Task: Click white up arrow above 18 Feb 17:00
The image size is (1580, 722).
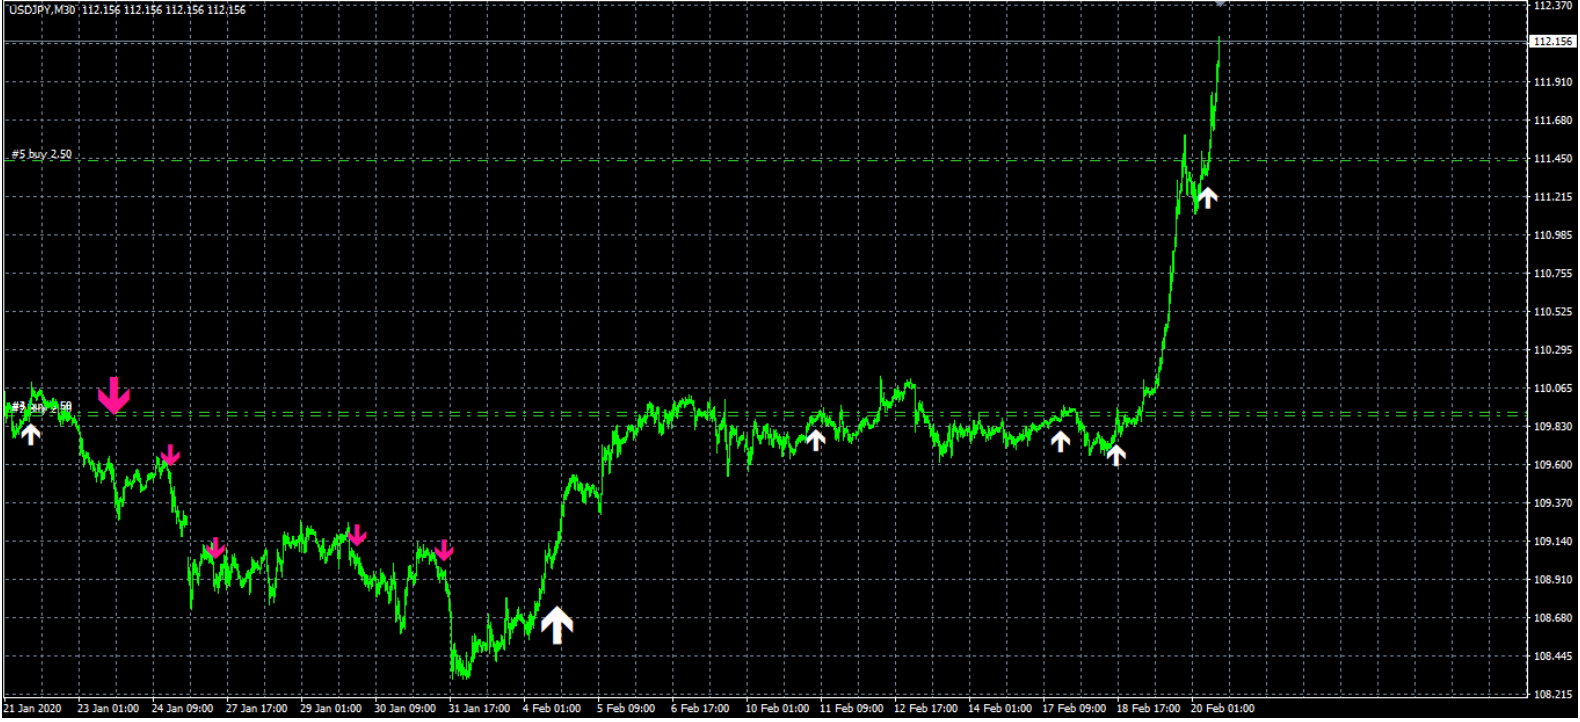Action: tap(1116, 455)
